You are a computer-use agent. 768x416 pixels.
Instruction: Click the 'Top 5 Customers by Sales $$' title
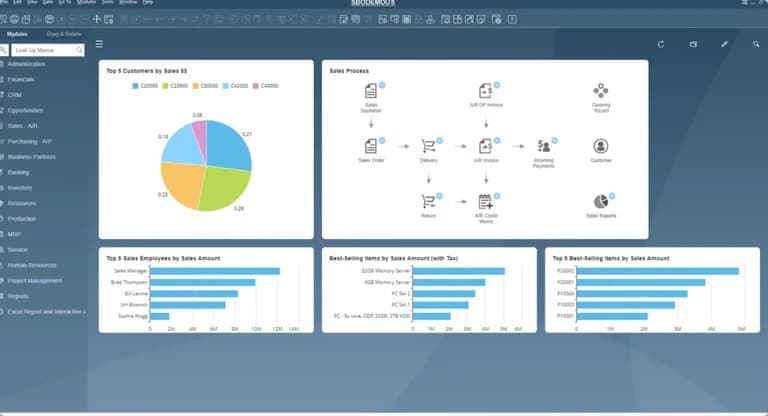coord(146,71)
